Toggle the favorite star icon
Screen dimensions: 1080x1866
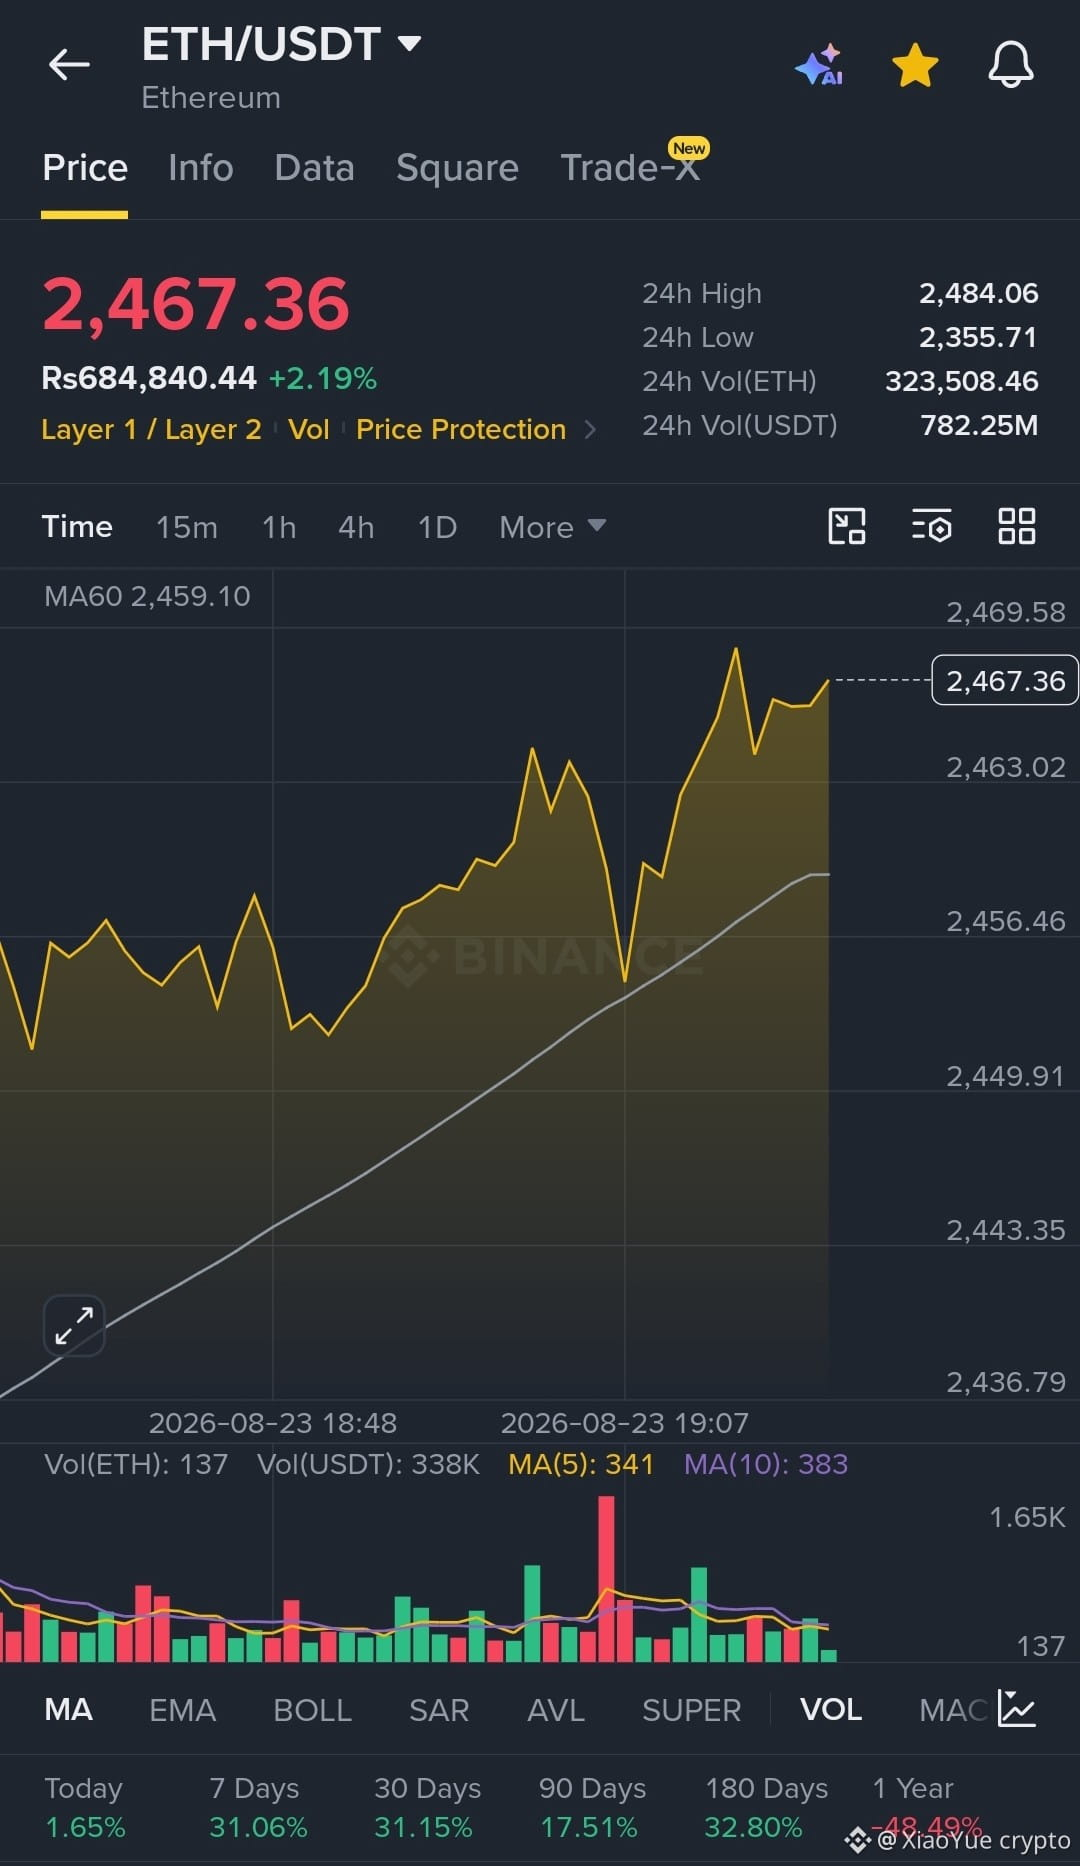point(915,65)
